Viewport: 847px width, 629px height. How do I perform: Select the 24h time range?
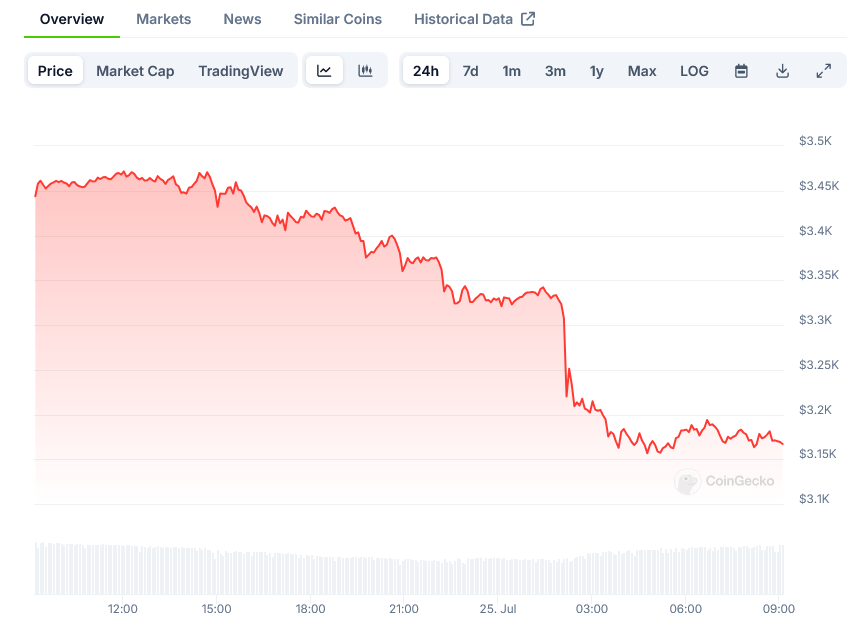pos(426,71)
